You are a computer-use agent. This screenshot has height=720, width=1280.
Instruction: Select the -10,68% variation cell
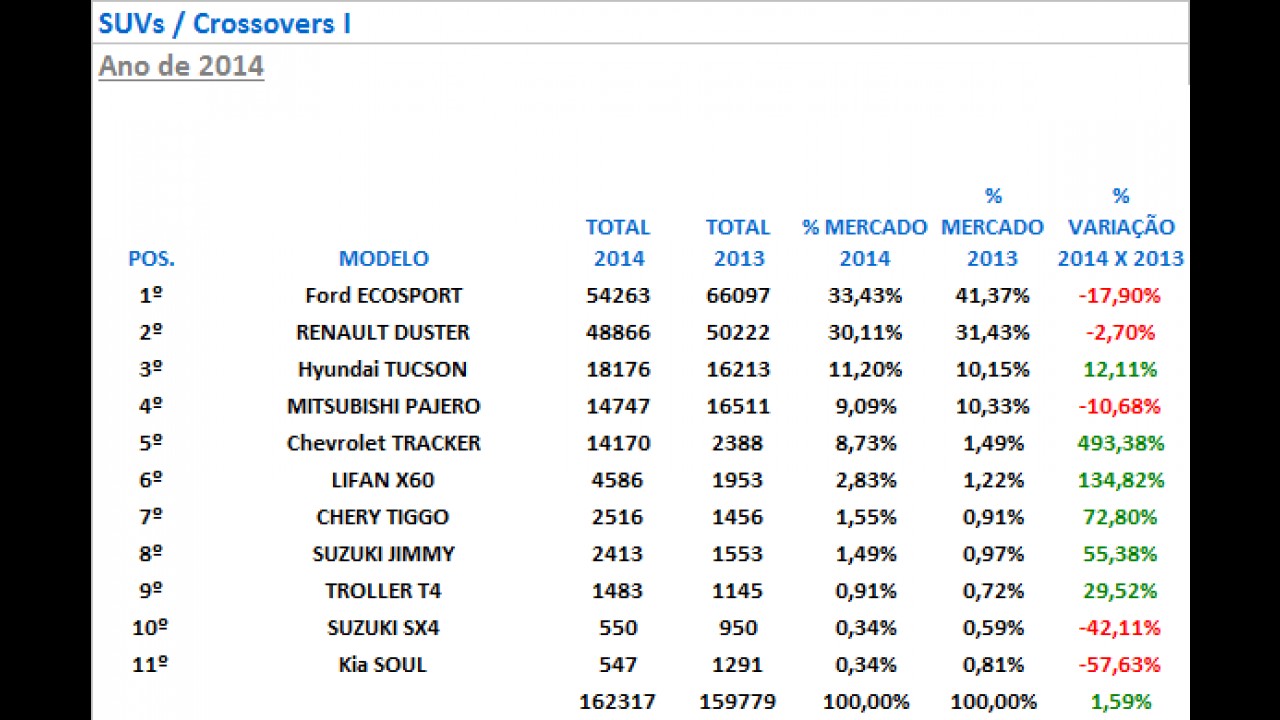tap(1120, 407)
